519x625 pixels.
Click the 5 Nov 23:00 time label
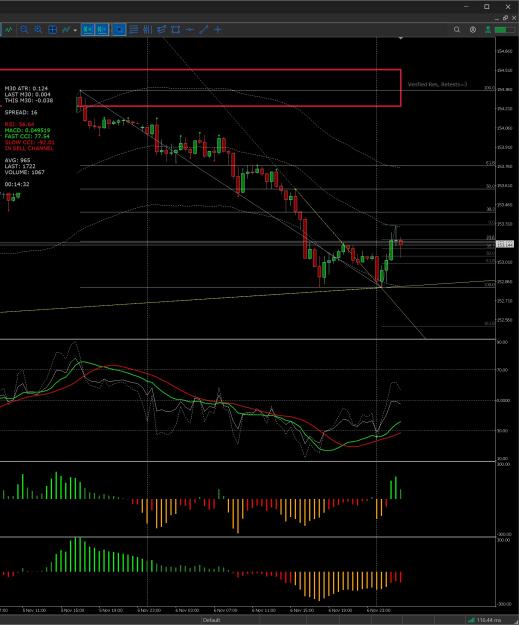tap(149, 610)
